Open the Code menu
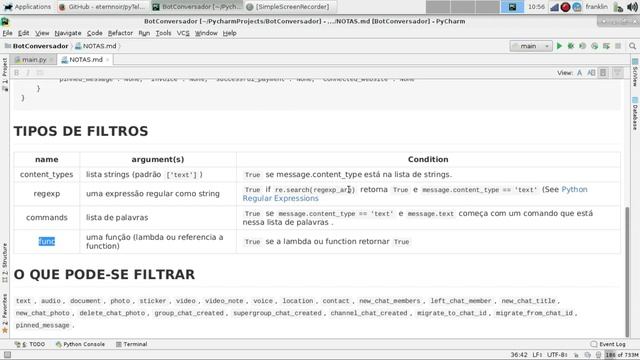640x360 pixels. click(94, 33)
